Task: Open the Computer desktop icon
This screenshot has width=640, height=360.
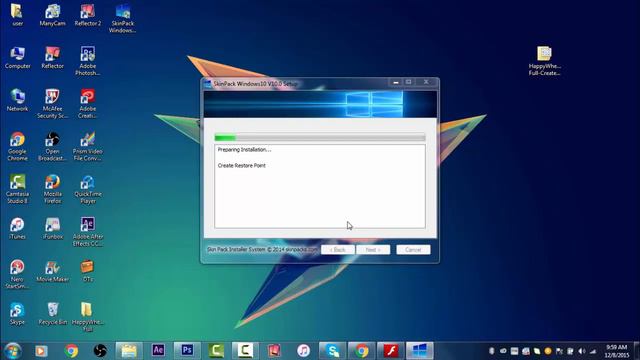Action: 18,58
